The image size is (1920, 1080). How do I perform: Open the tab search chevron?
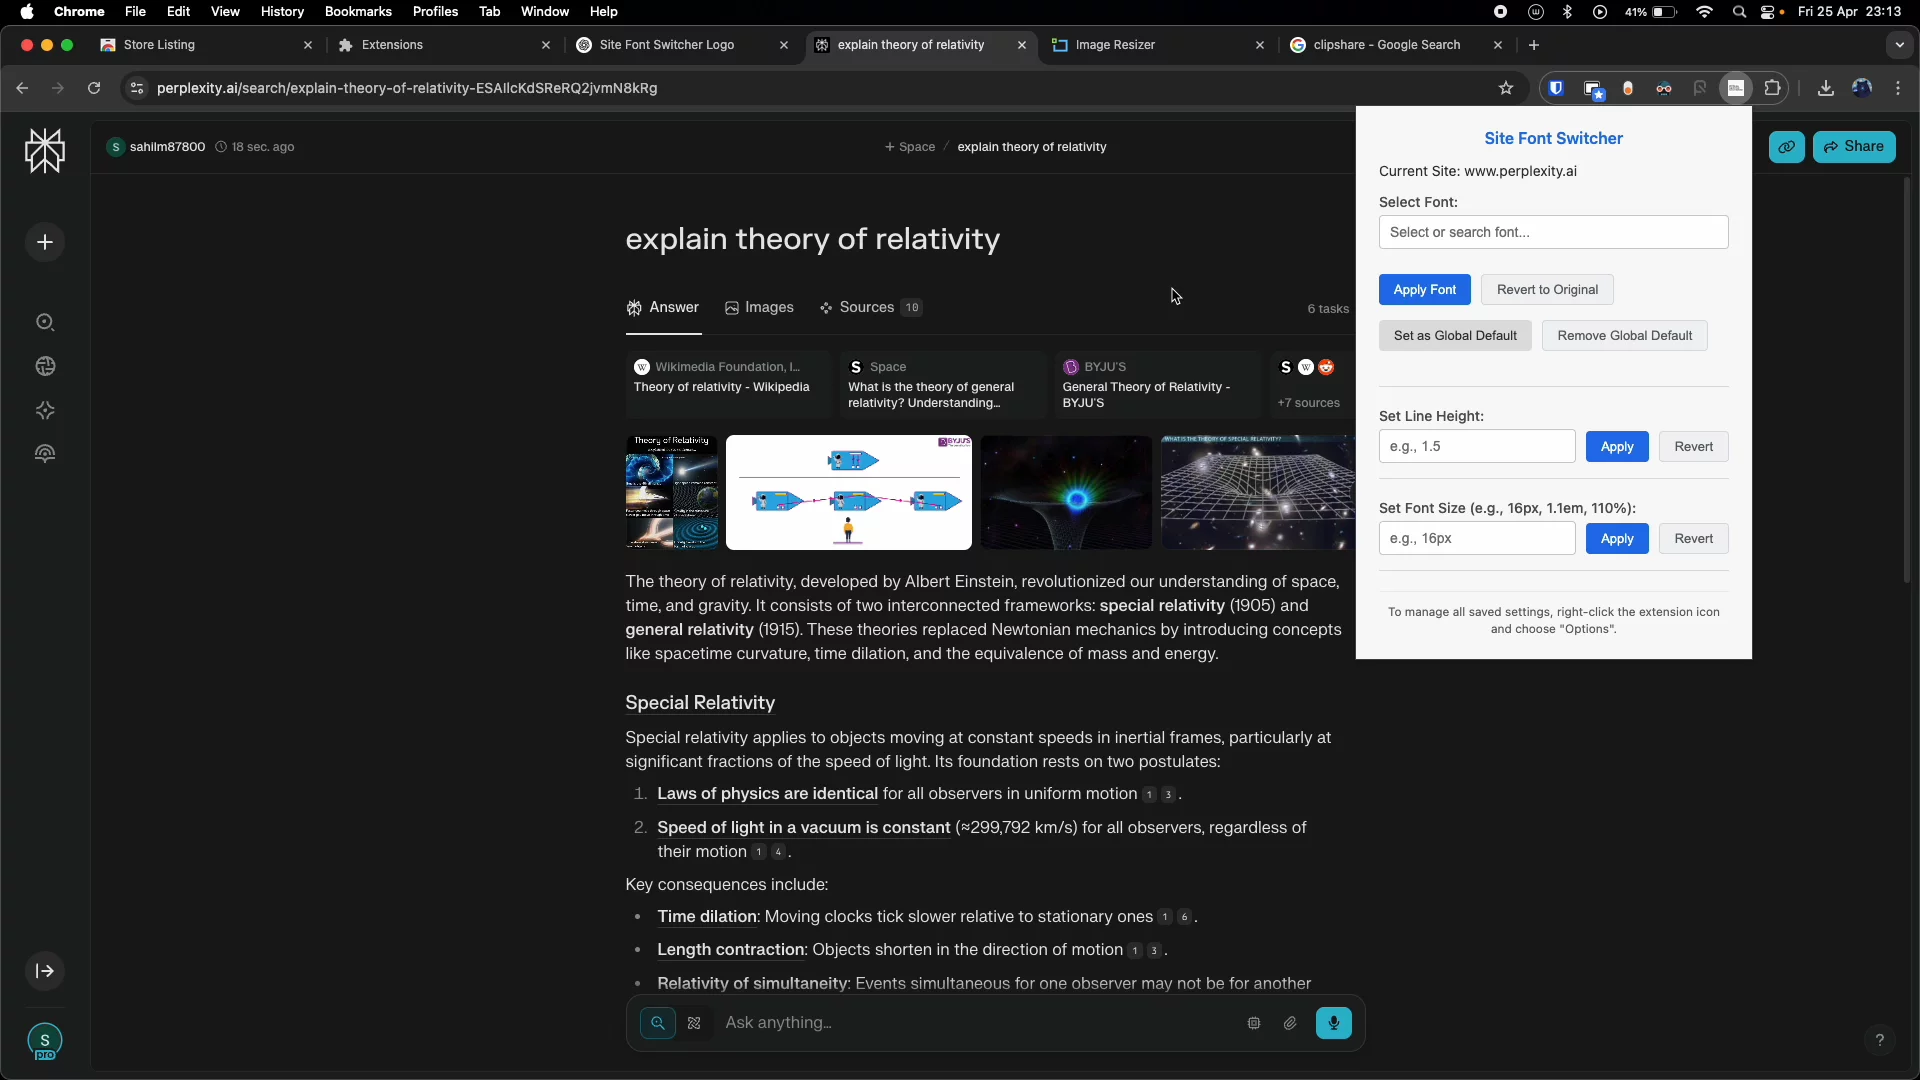click(x=1899, y=45)
